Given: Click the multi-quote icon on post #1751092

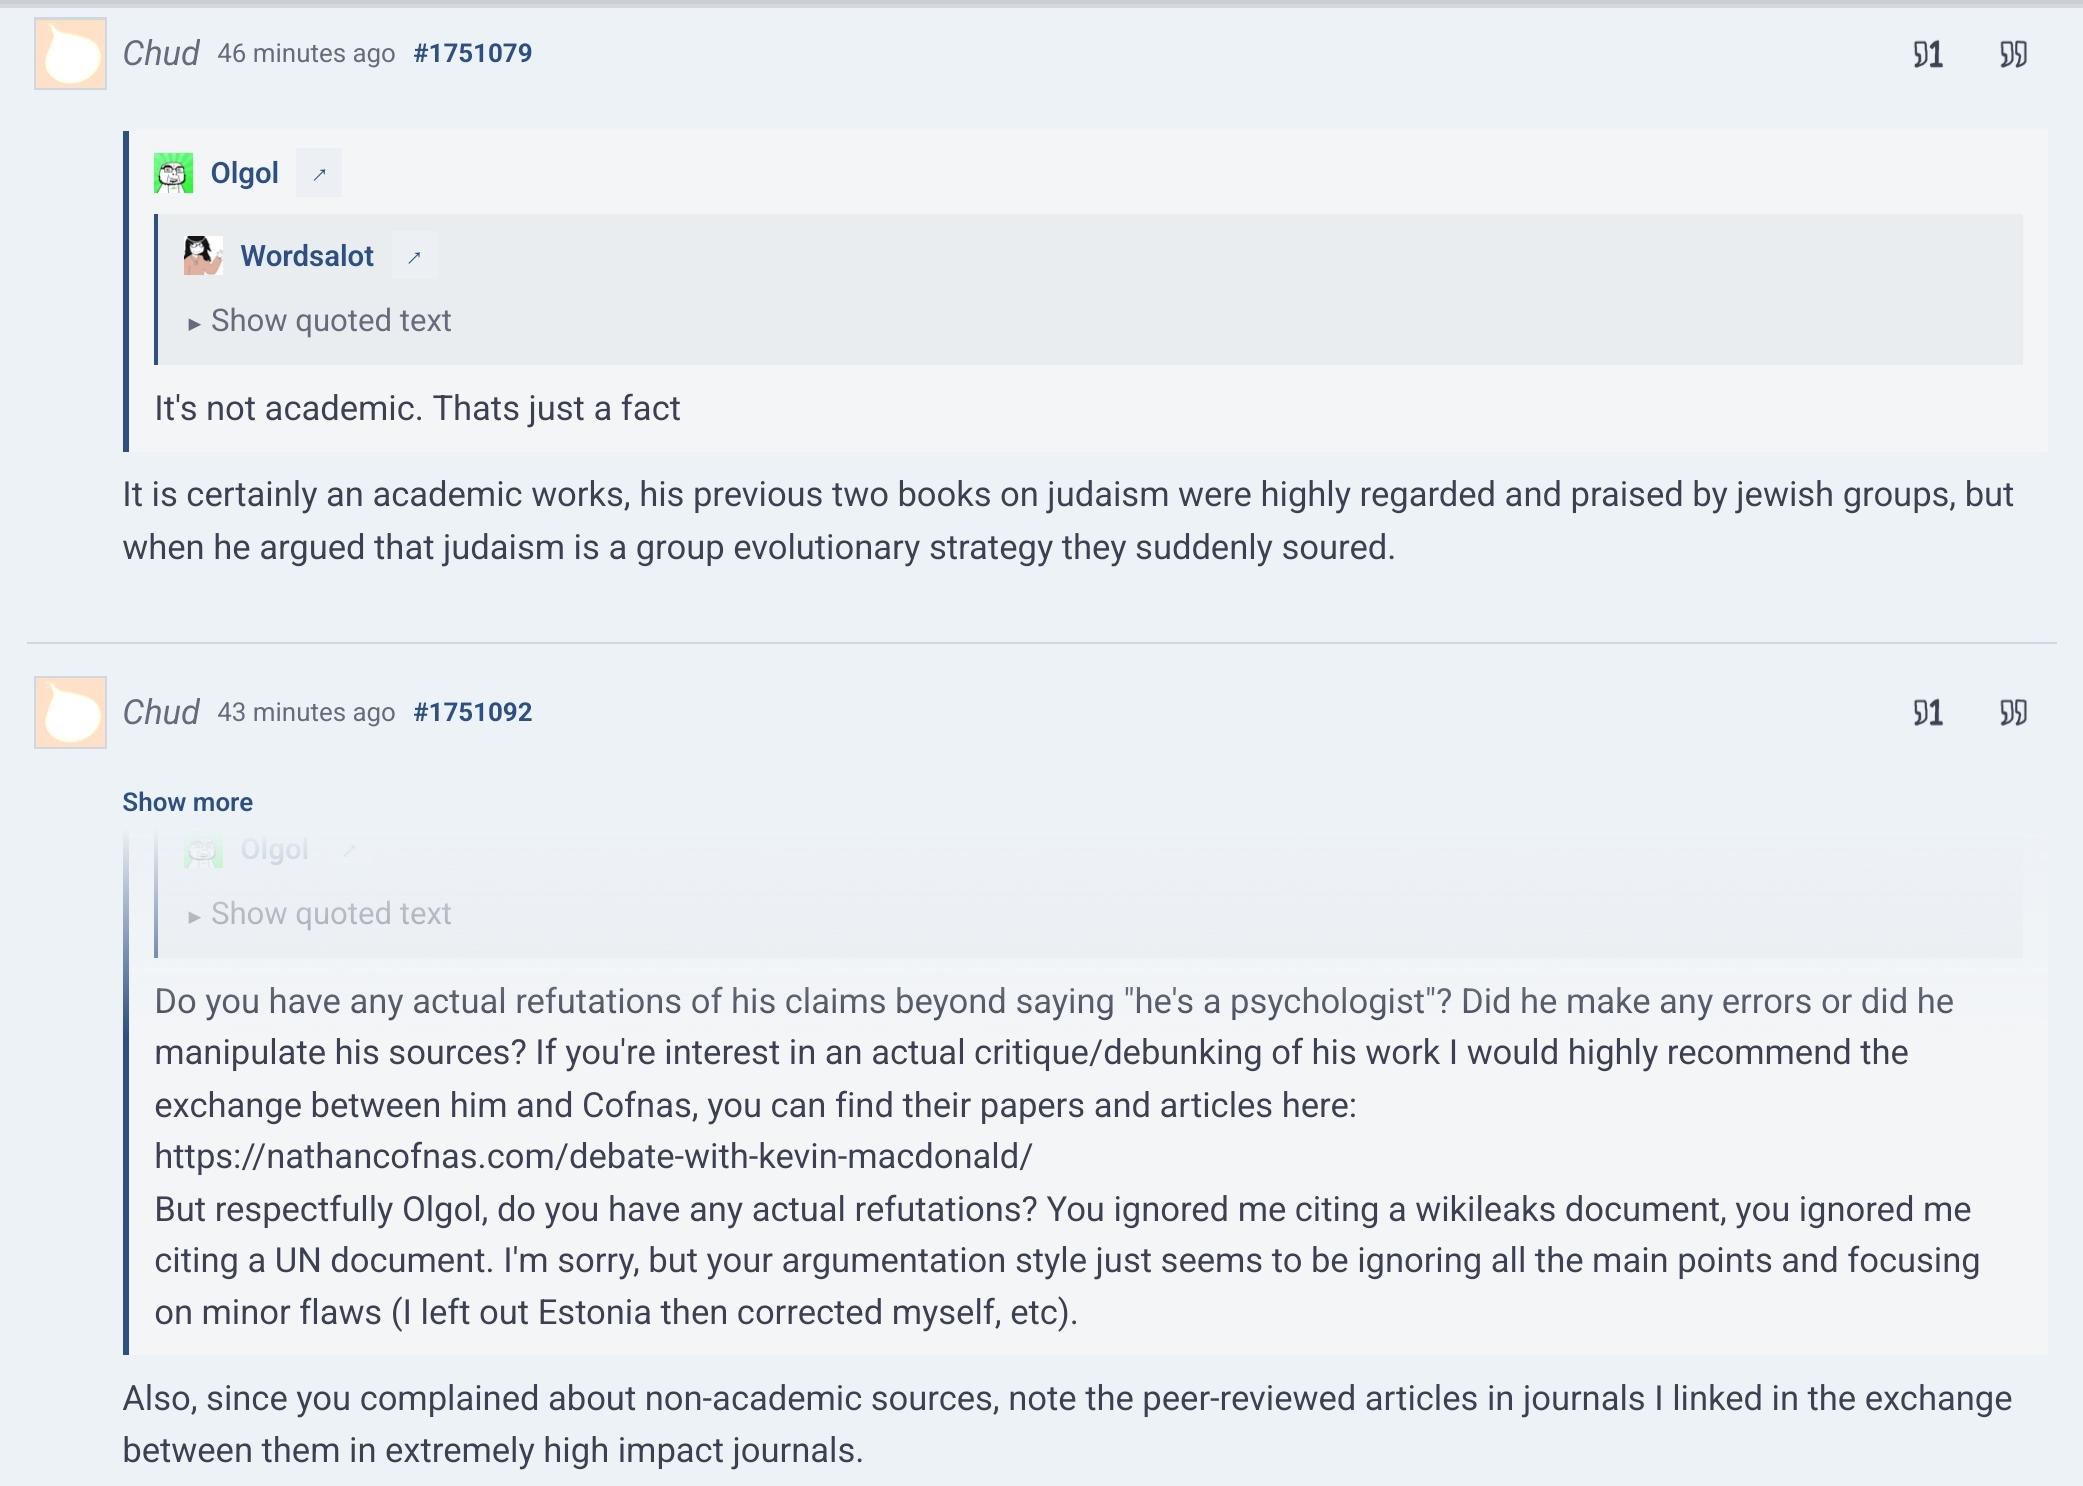Looking at the screenshot, I should [x=2013, y=713].
